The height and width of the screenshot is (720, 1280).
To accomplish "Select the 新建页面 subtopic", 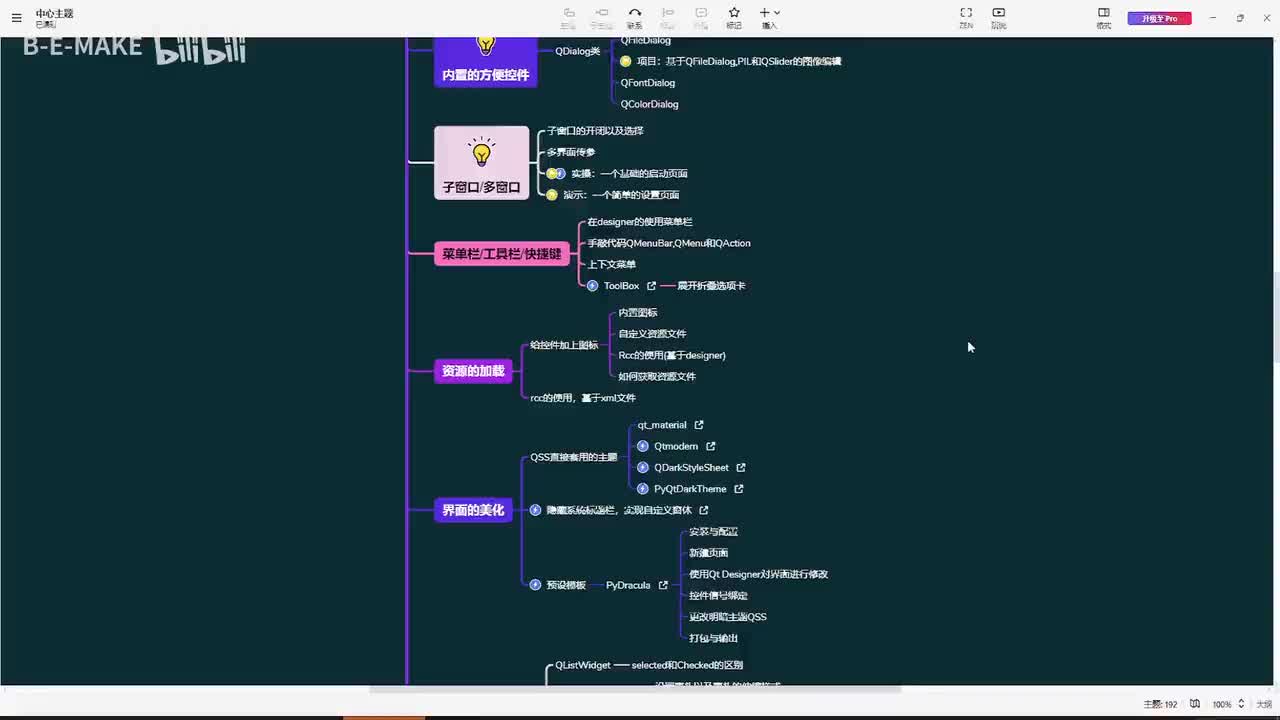I will [x=709, y=553].
